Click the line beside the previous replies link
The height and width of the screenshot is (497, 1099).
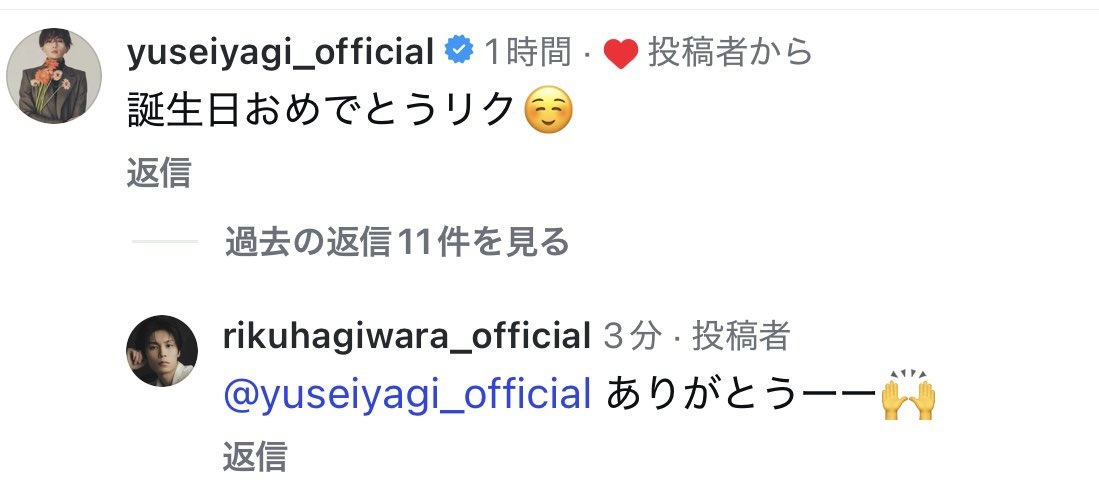pyautogui.click(x=165, y=241)
